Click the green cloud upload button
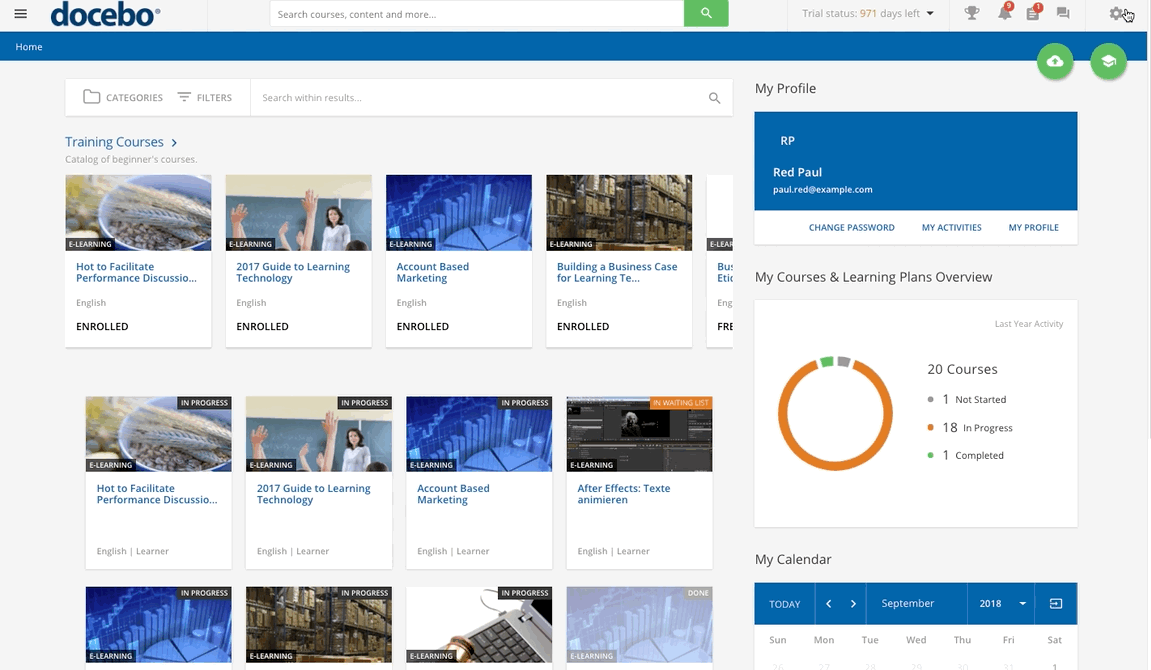This screenshot has width=1151, height=670. [1055, 62]
